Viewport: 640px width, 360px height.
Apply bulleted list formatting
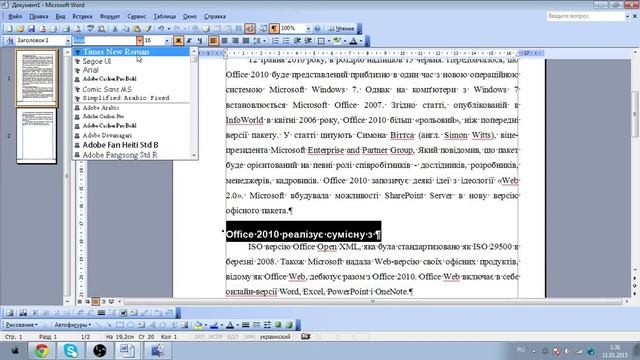287,40
